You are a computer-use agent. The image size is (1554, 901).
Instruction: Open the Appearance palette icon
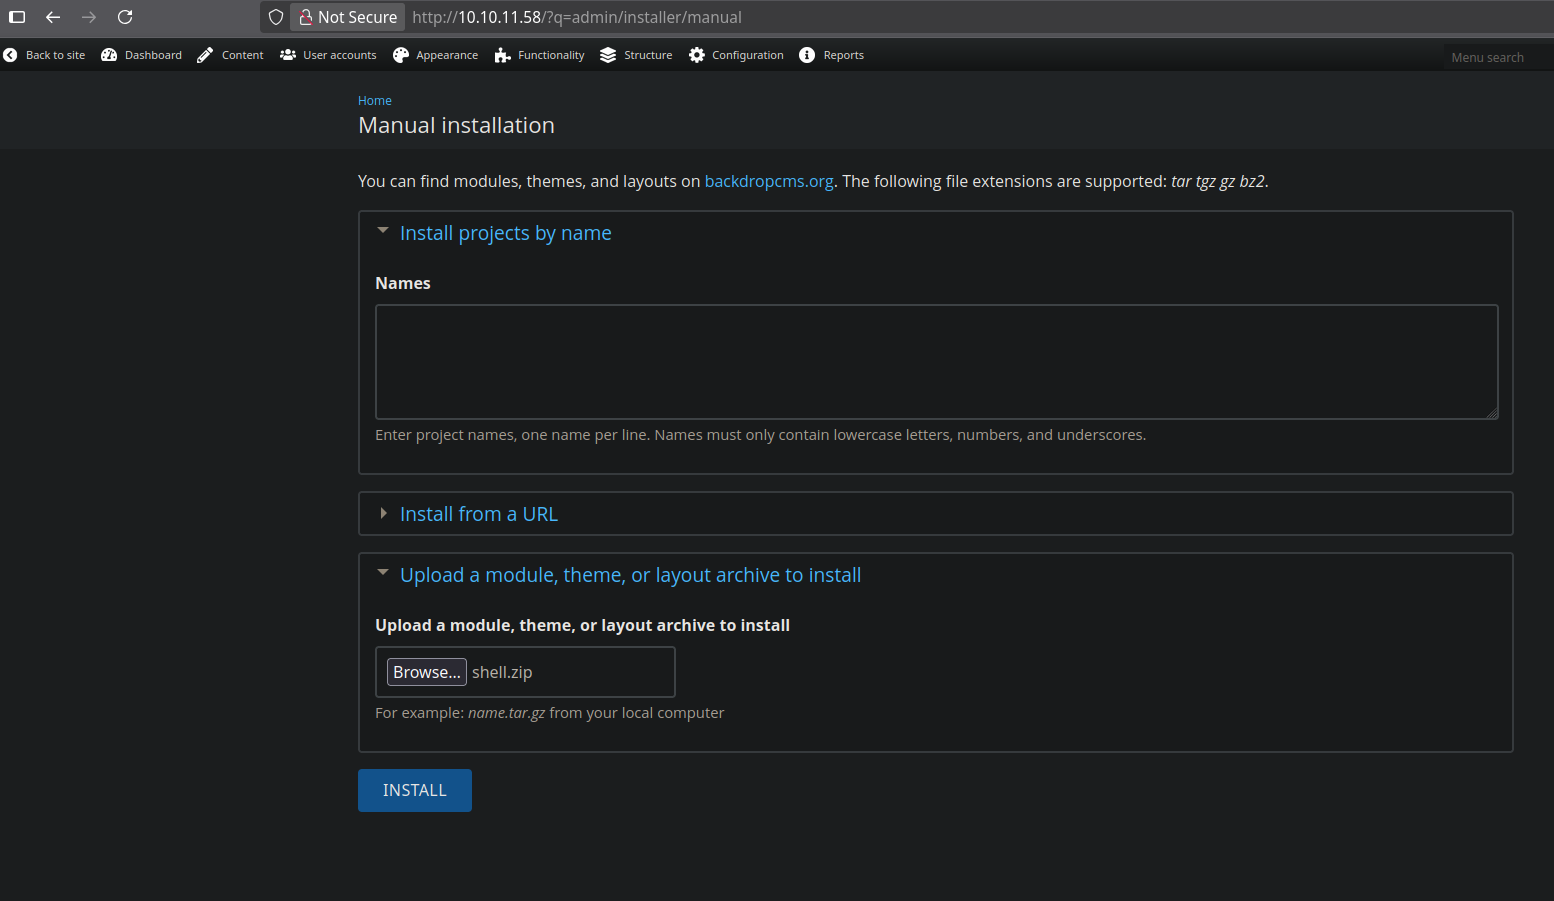tap(401, 55)
